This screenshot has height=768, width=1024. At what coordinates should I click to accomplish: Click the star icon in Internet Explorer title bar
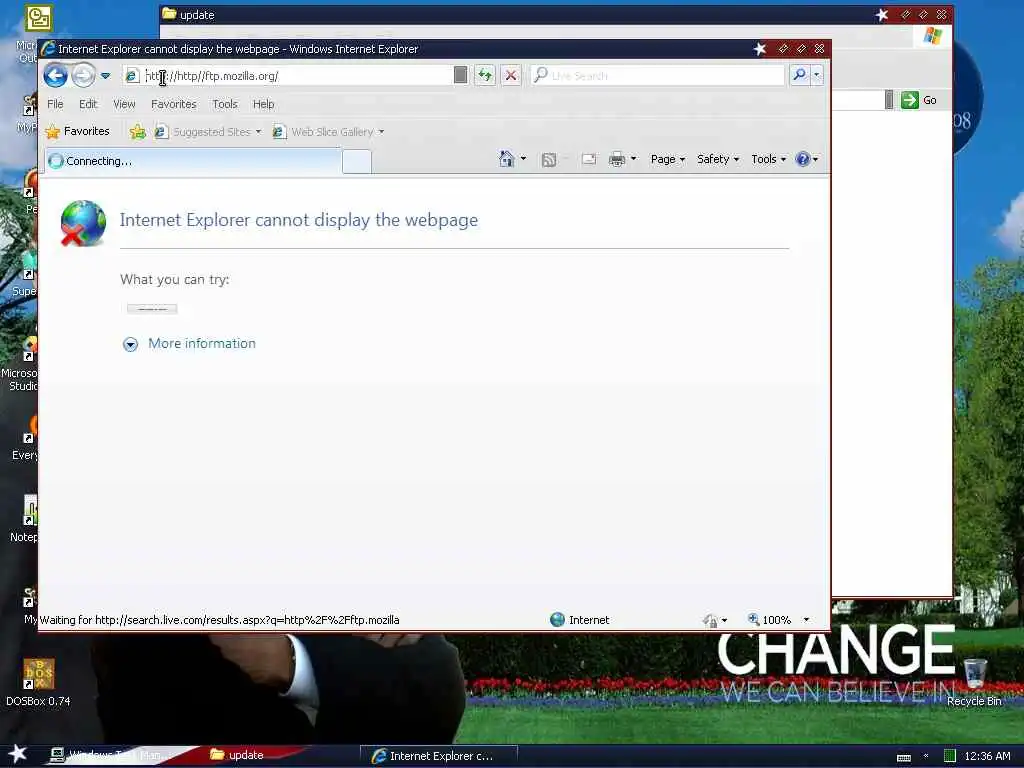click(760, 48)
